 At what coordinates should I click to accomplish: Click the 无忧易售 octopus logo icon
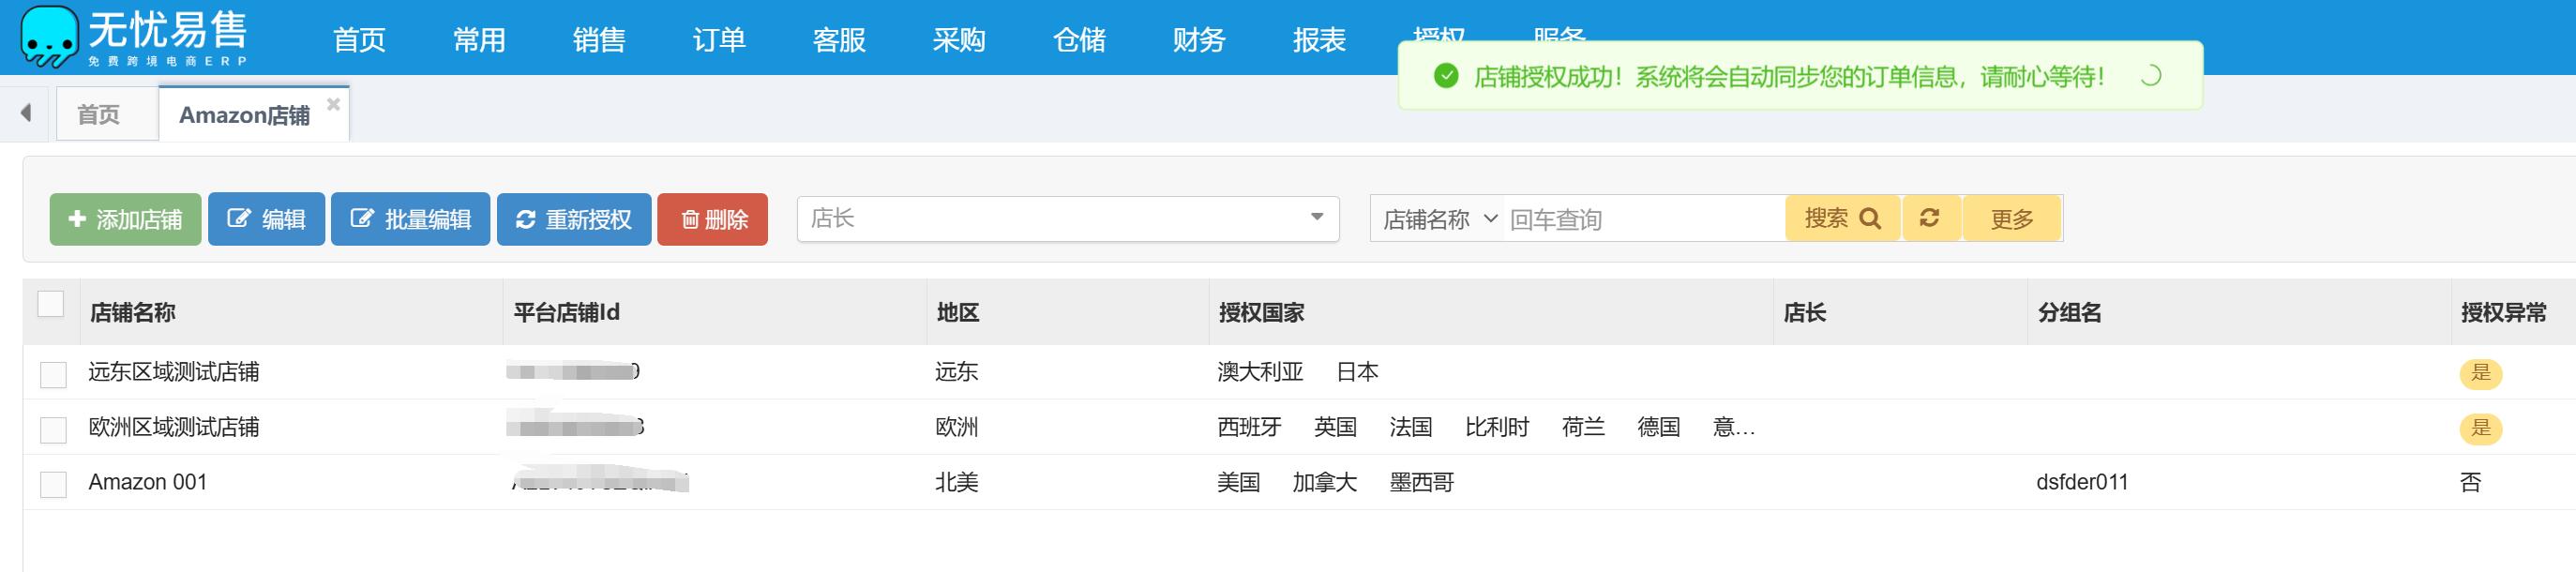48,37
